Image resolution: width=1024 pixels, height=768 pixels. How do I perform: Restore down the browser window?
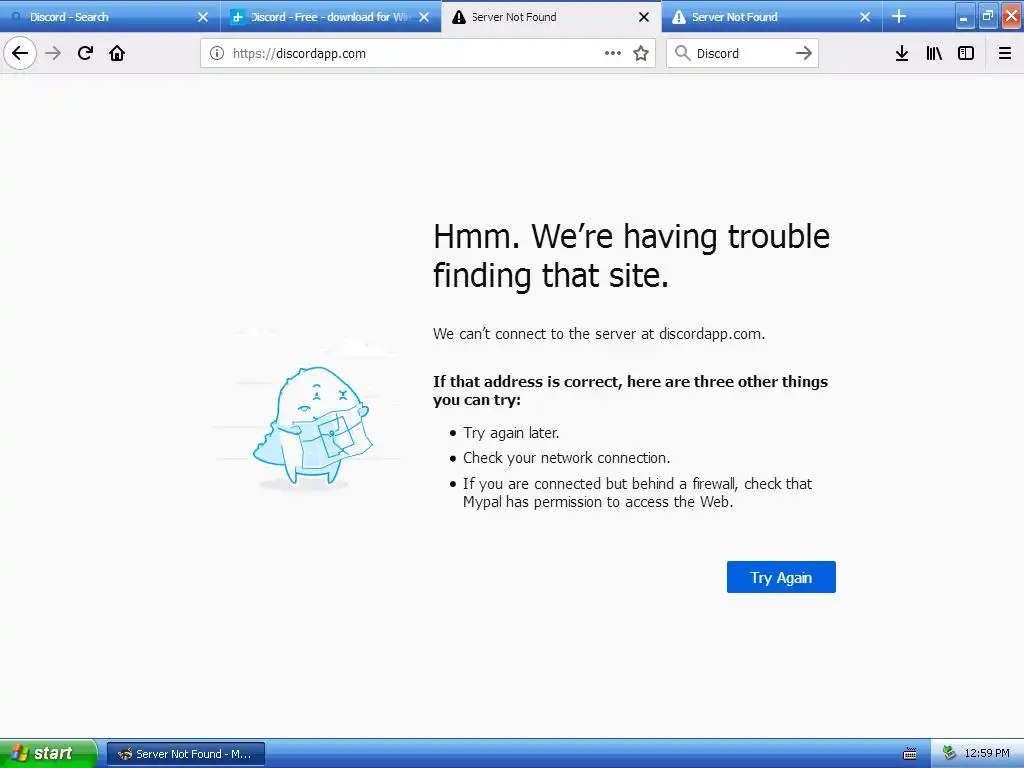coord(988,17)
